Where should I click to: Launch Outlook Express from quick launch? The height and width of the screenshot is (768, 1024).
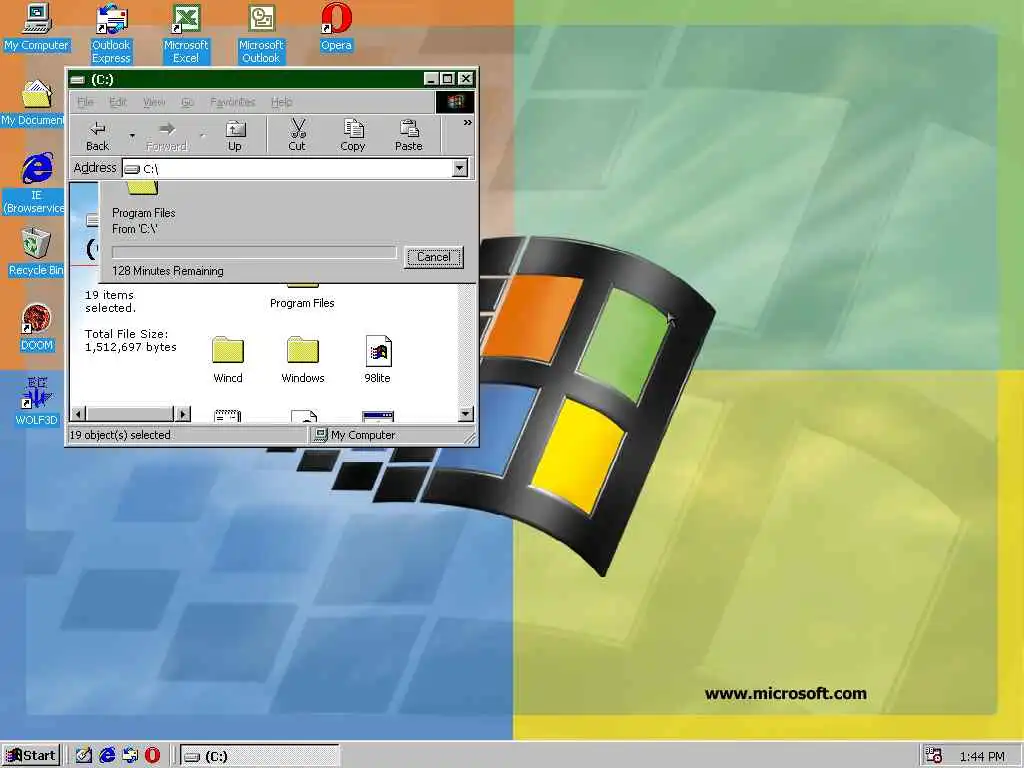pyautogui.click(x=130, y=756)
